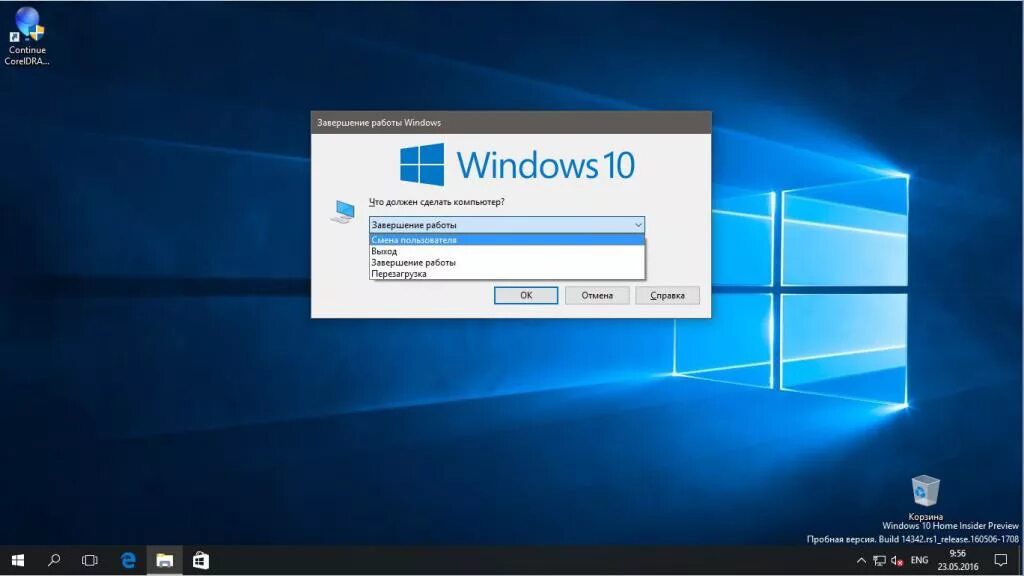Viewport: 1024px width, 576px height.
Task: Open Windows Store from taskbar
Action: [201, 560]
